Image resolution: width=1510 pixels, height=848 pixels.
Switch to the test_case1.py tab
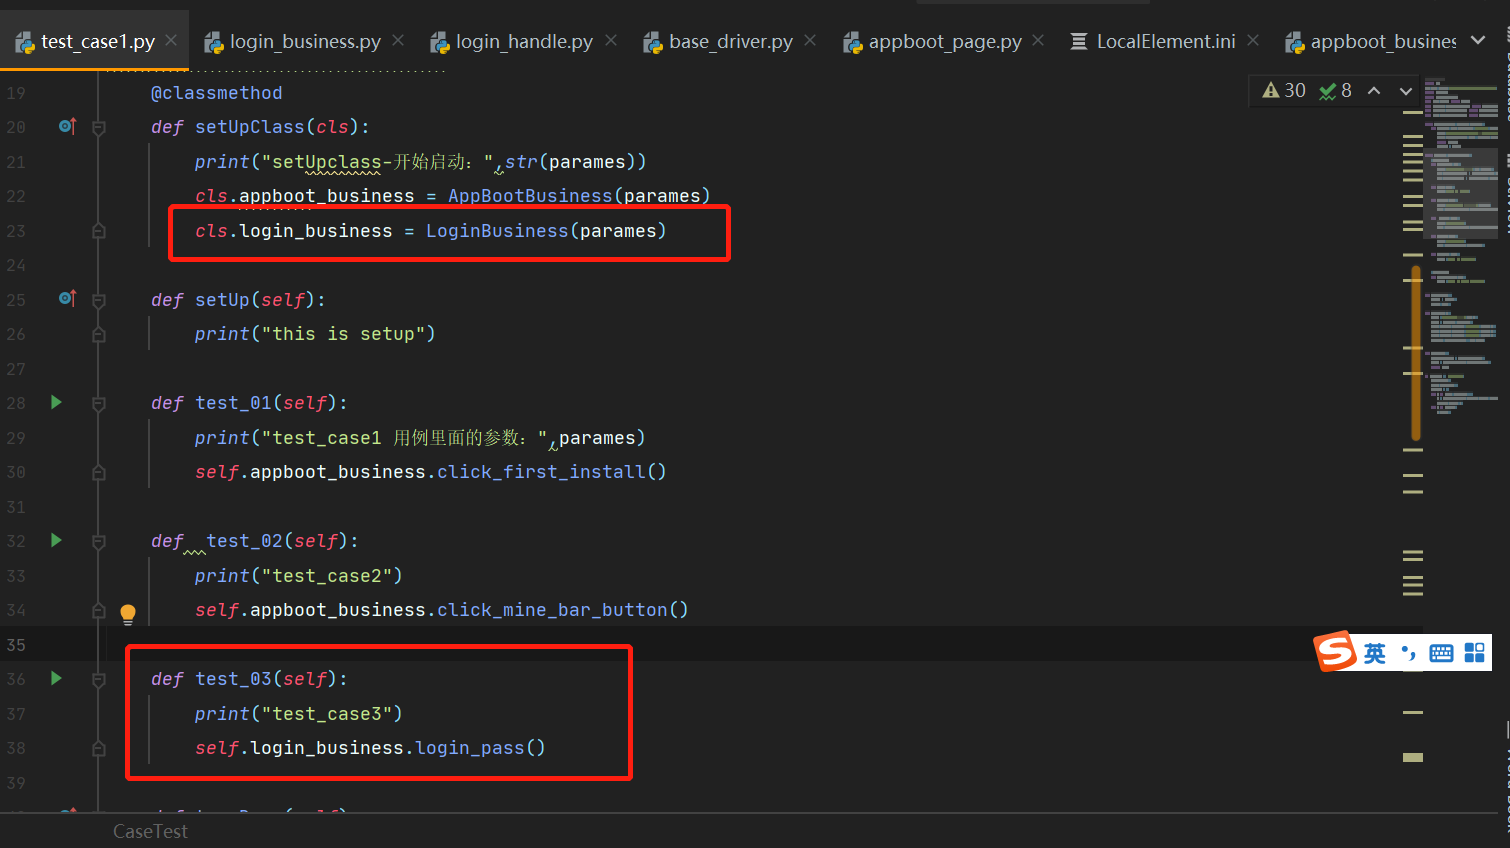coord(97,41)
